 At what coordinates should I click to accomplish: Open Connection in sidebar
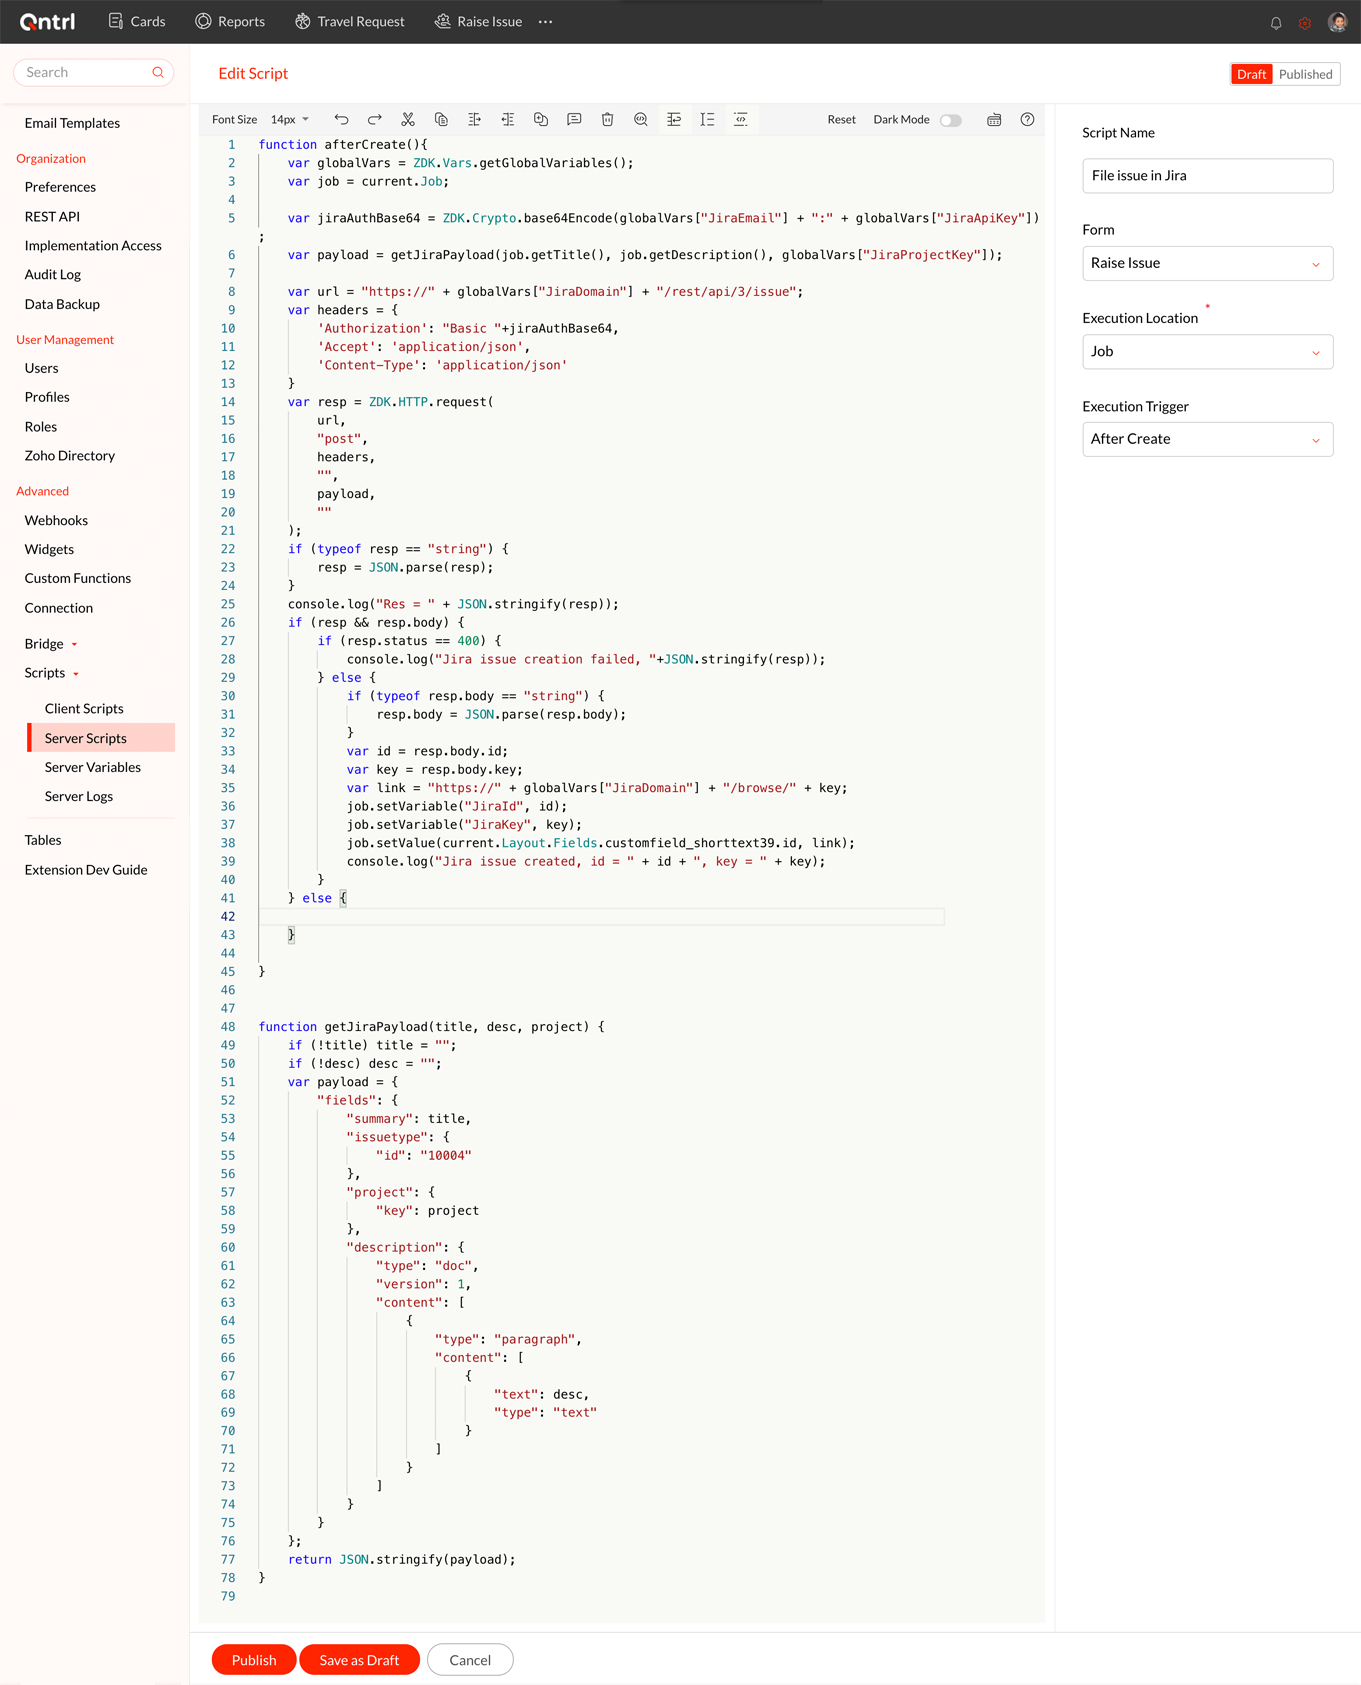pyautogui.click(x=58, y=608)
